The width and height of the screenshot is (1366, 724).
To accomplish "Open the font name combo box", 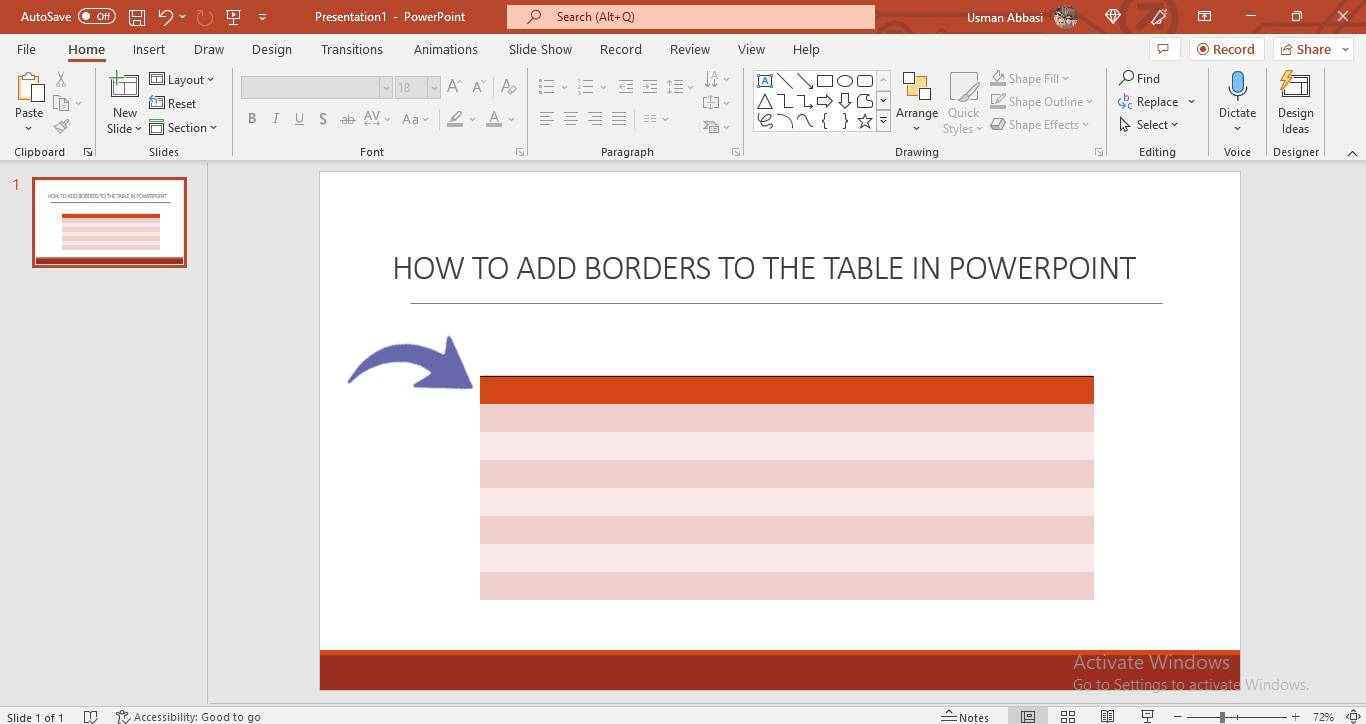I will (x=316, y=88).
